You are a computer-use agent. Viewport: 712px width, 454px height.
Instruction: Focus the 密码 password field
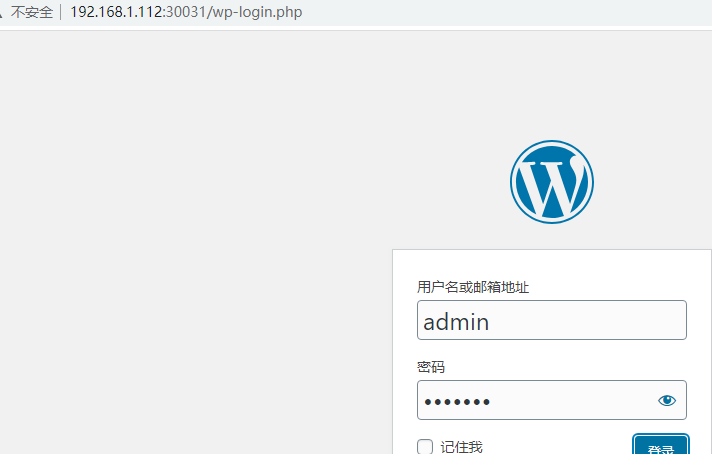(552, 400)
